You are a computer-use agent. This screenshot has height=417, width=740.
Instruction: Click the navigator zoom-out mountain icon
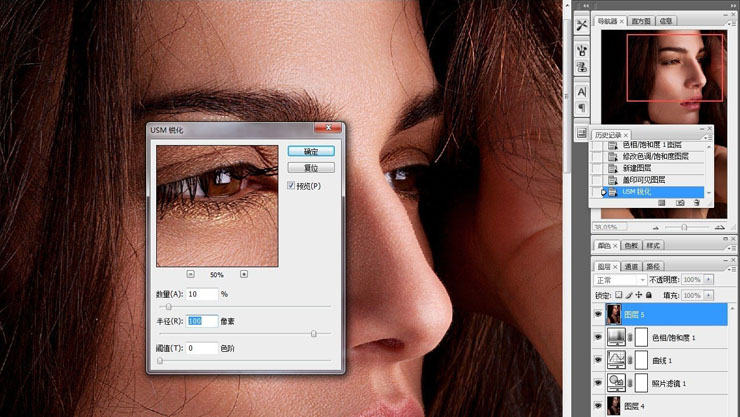(x=656, y=227)
